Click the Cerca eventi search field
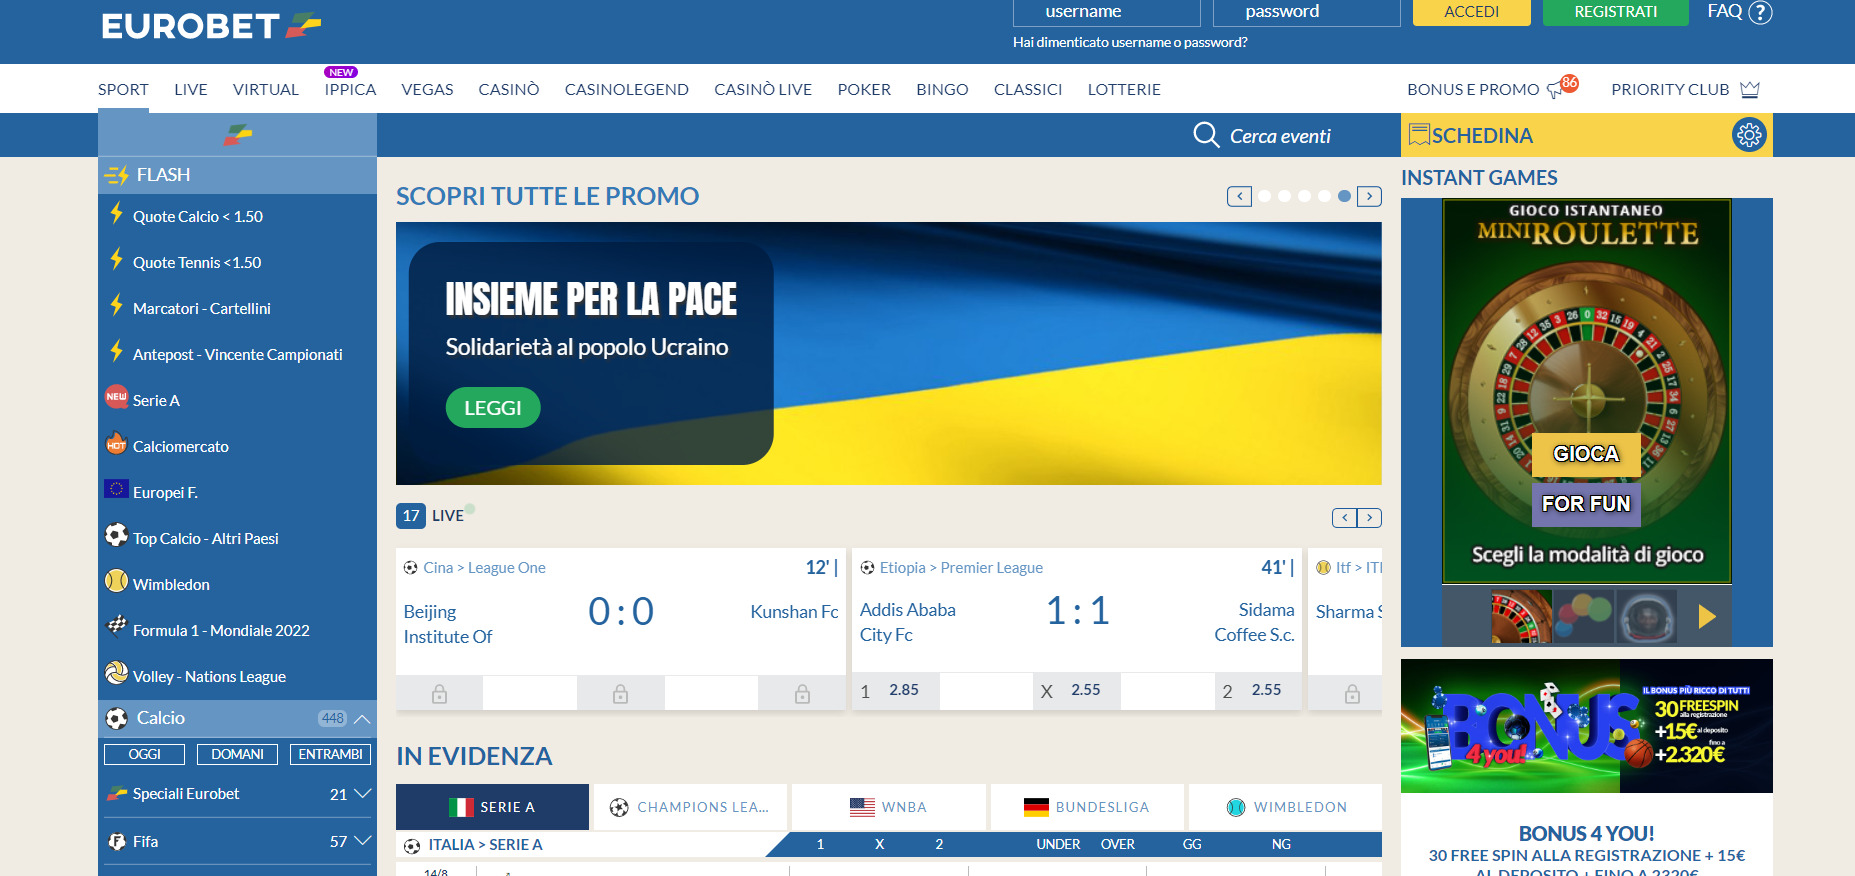 (x=1280, y=136)
